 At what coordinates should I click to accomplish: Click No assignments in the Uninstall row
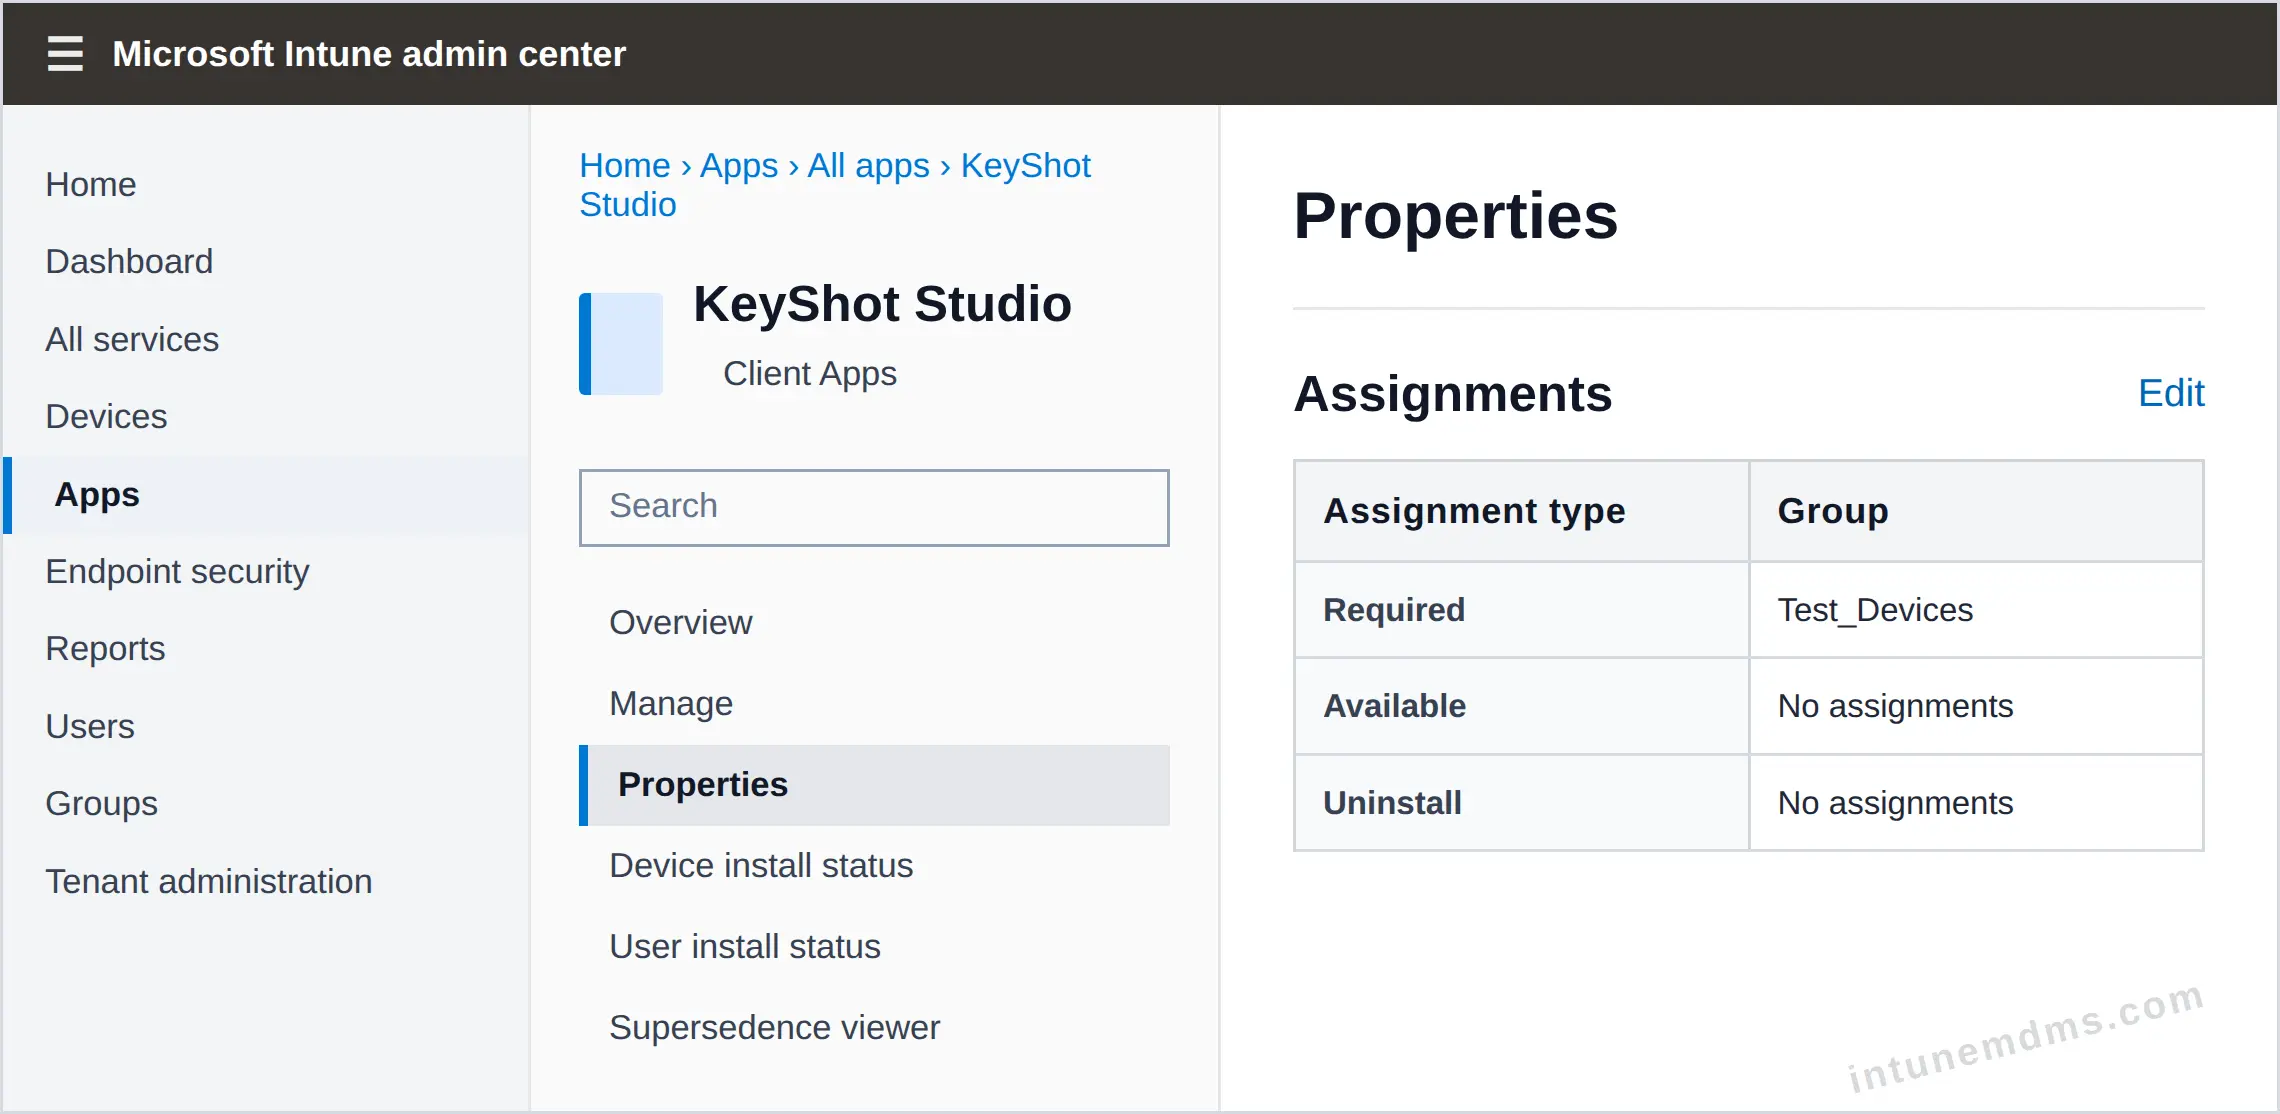(x=1976, y=803)
